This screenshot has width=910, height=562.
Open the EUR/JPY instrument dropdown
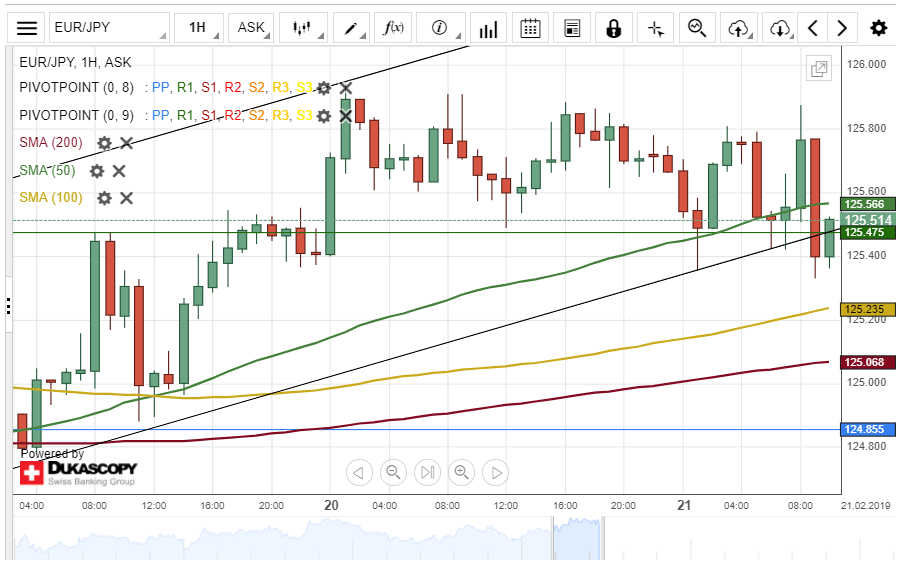[108, 28]
